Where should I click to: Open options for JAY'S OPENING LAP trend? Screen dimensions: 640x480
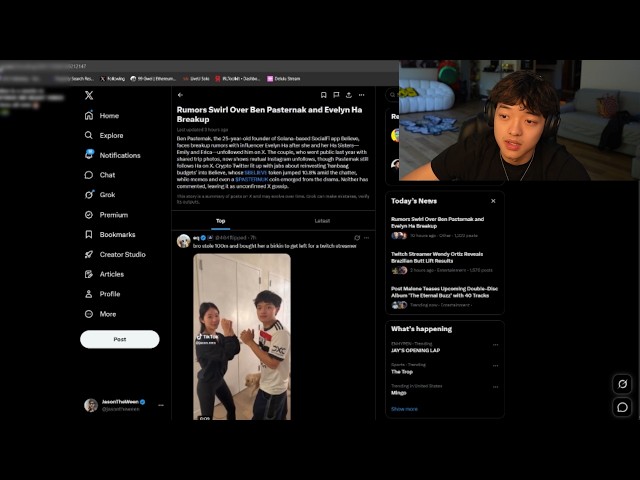point(495,344)
